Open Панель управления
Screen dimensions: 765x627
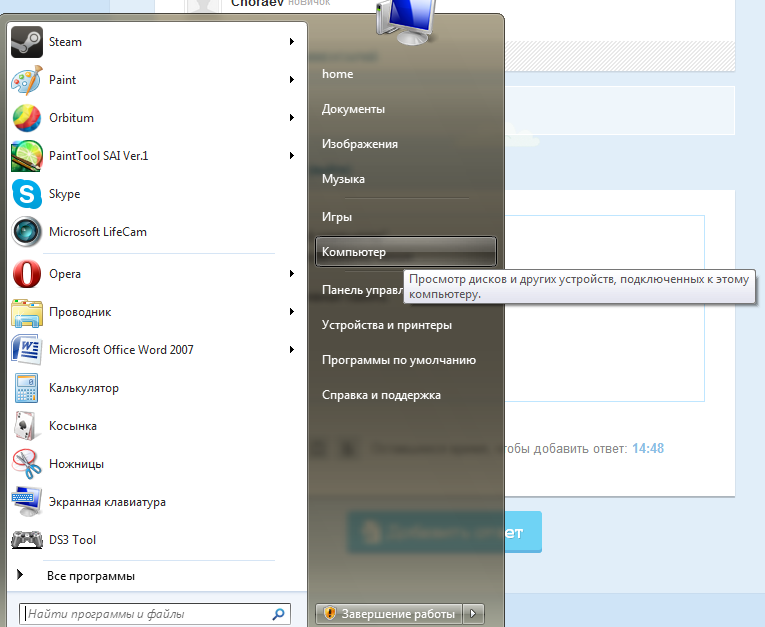coord(362,290)
